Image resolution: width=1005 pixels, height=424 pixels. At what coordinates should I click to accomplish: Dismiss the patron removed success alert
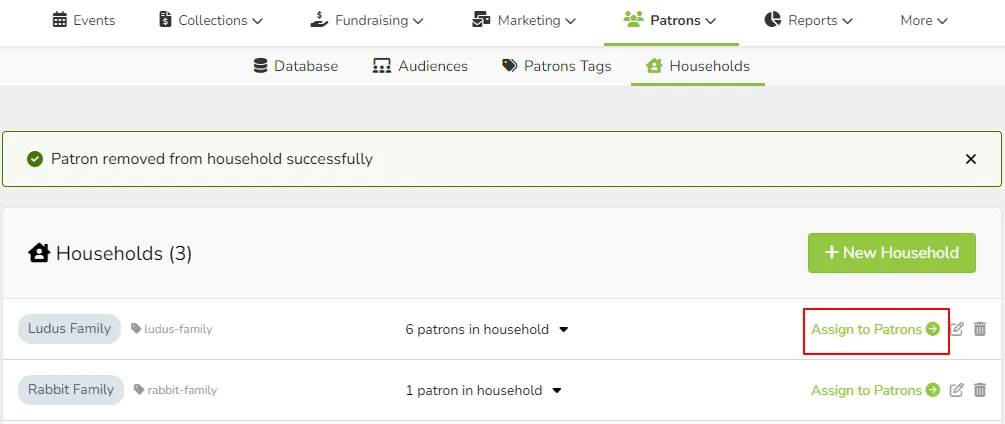click(x=970, y=159)
